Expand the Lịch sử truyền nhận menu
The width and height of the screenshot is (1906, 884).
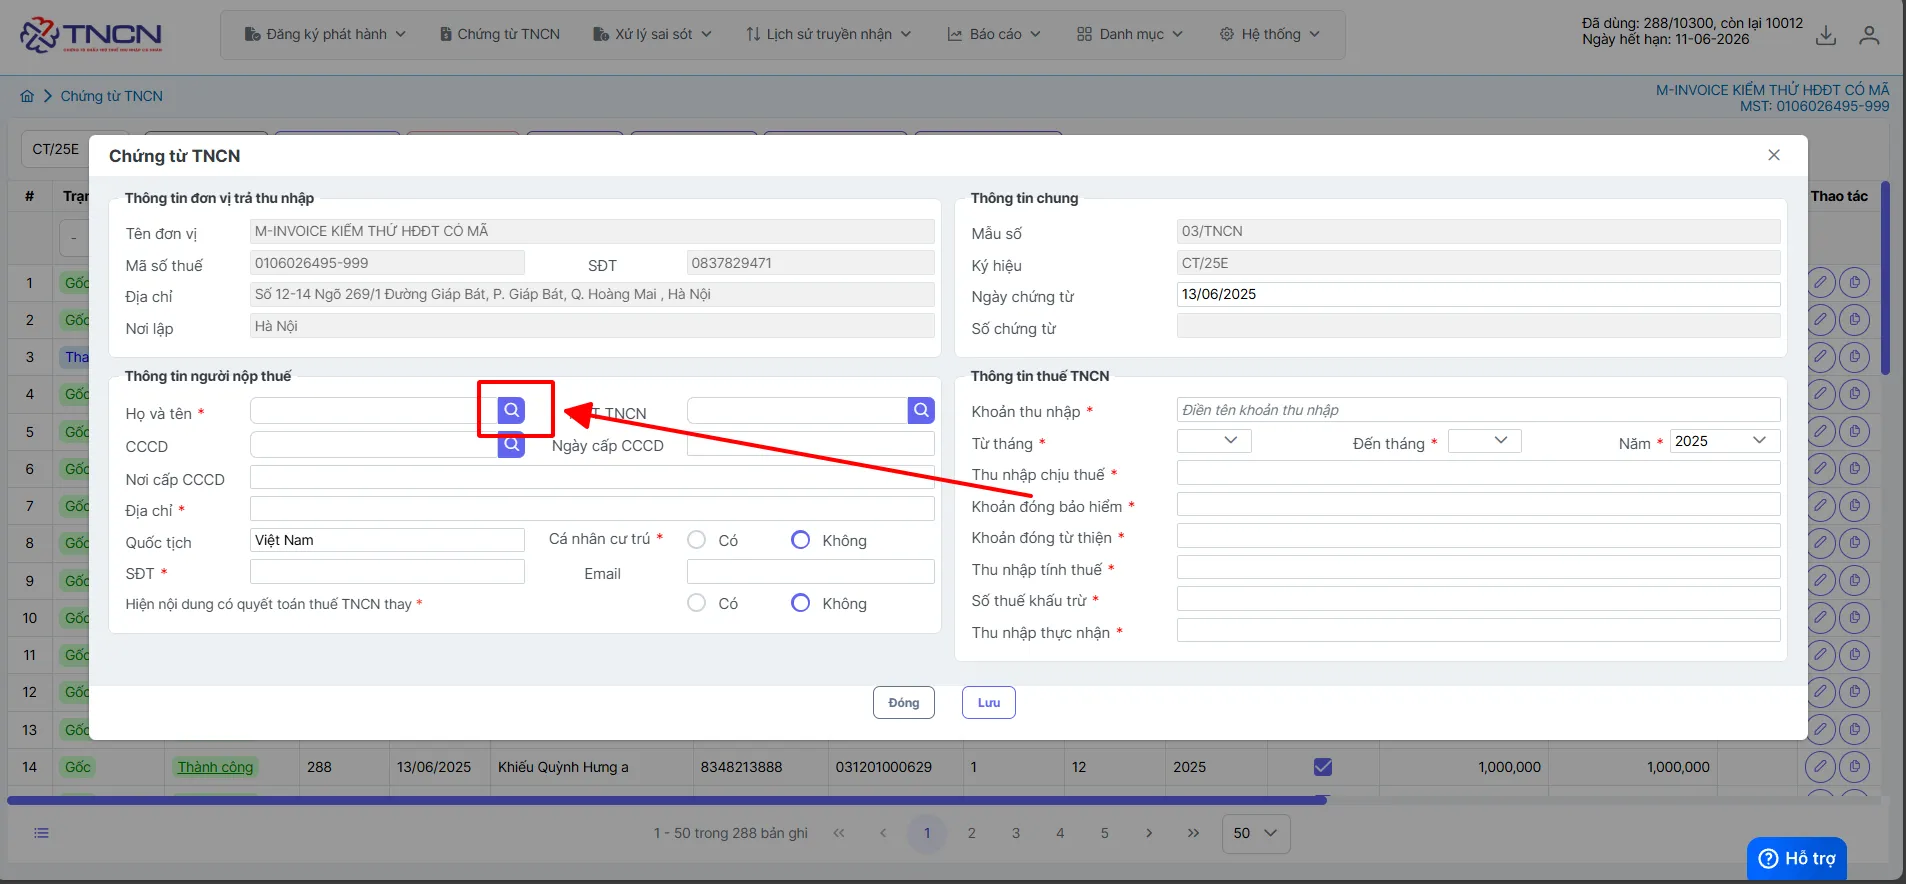[829, 34]
